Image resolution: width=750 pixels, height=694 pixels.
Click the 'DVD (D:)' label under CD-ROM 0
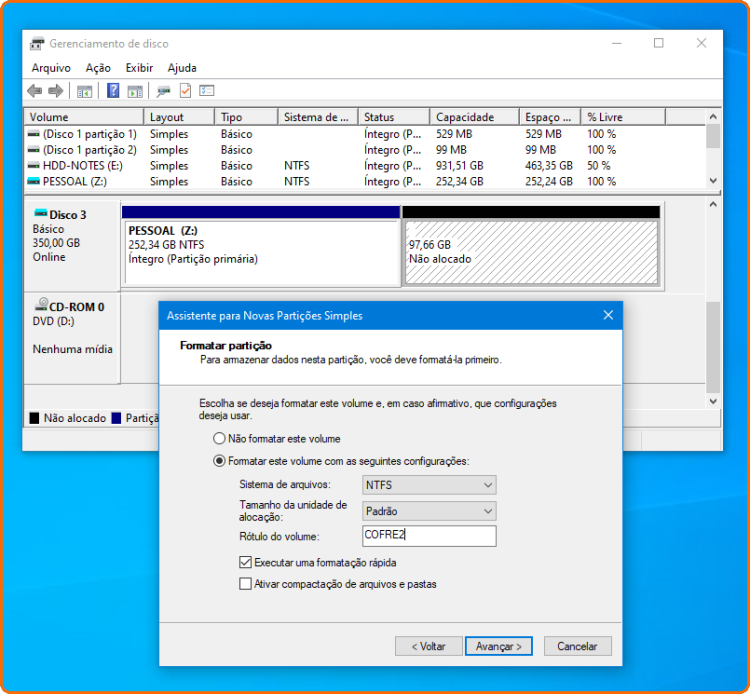pos(54,321)
